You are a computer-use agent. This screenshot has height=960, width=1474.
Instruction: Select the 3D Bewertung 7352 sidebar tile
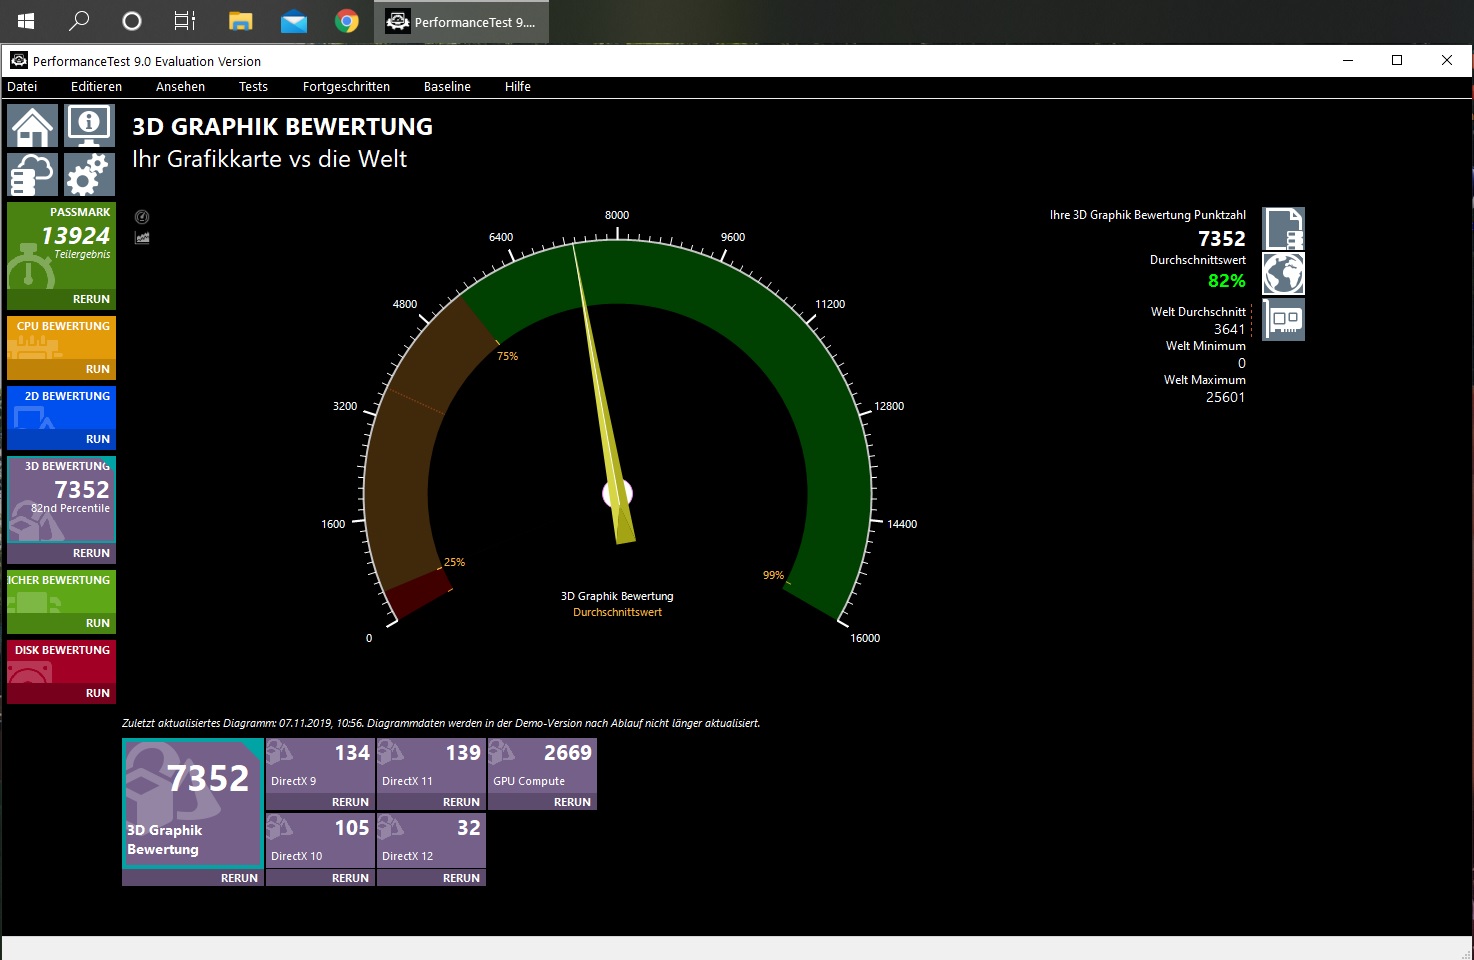click(62, 500)
